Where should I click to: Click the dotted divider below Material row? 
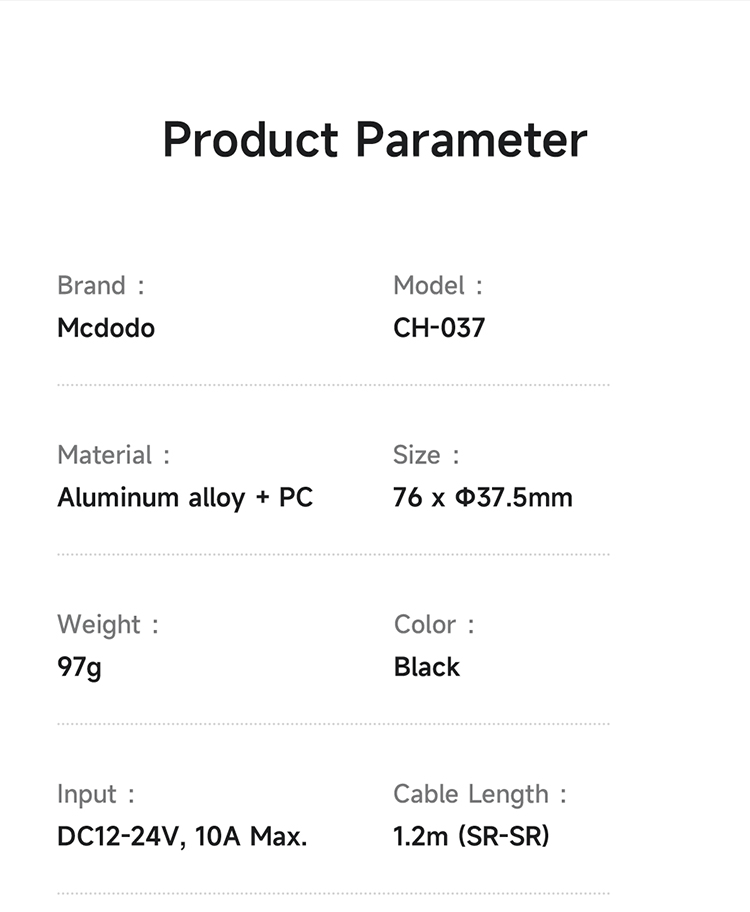(x=333, y=554)
